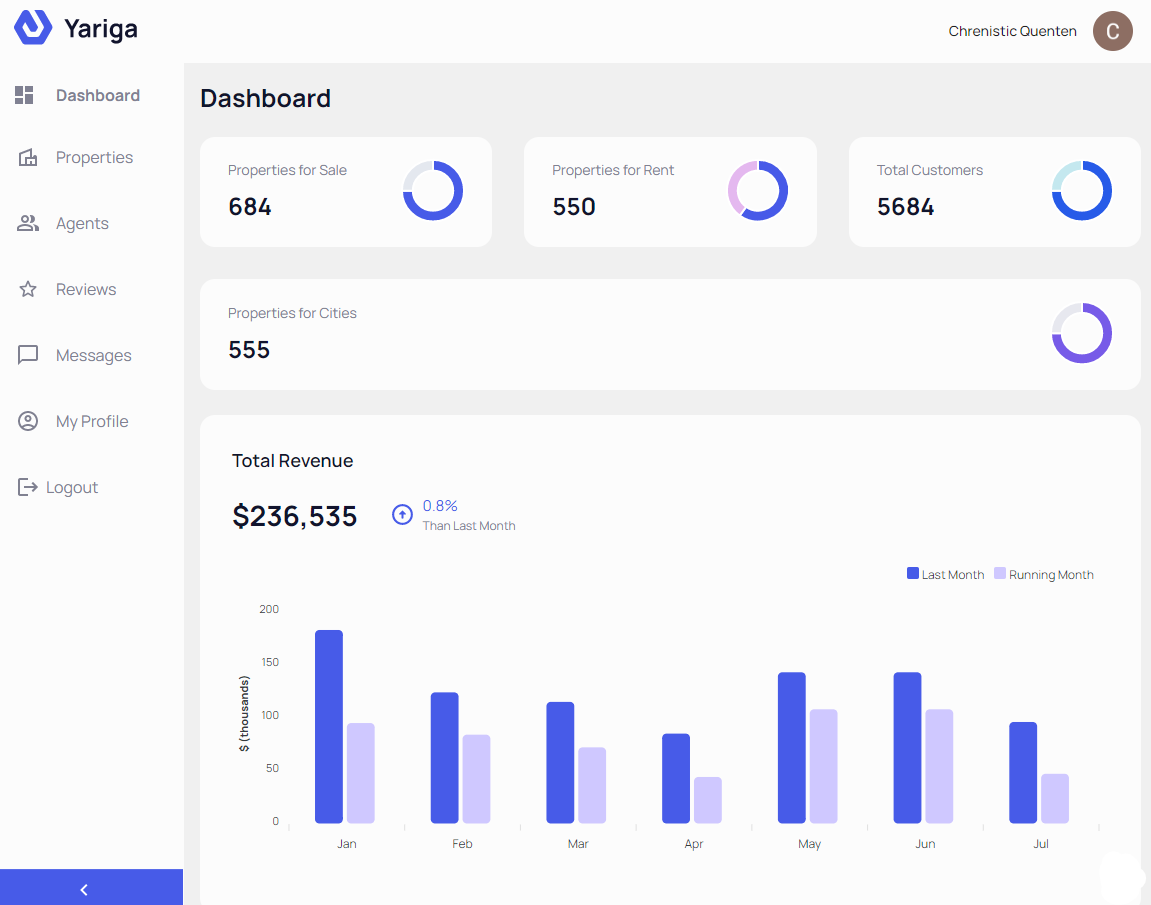Screen dimensions: 1151x905
Task: Click the Total Customers donut chart
Action: (x=1081, y=190)
